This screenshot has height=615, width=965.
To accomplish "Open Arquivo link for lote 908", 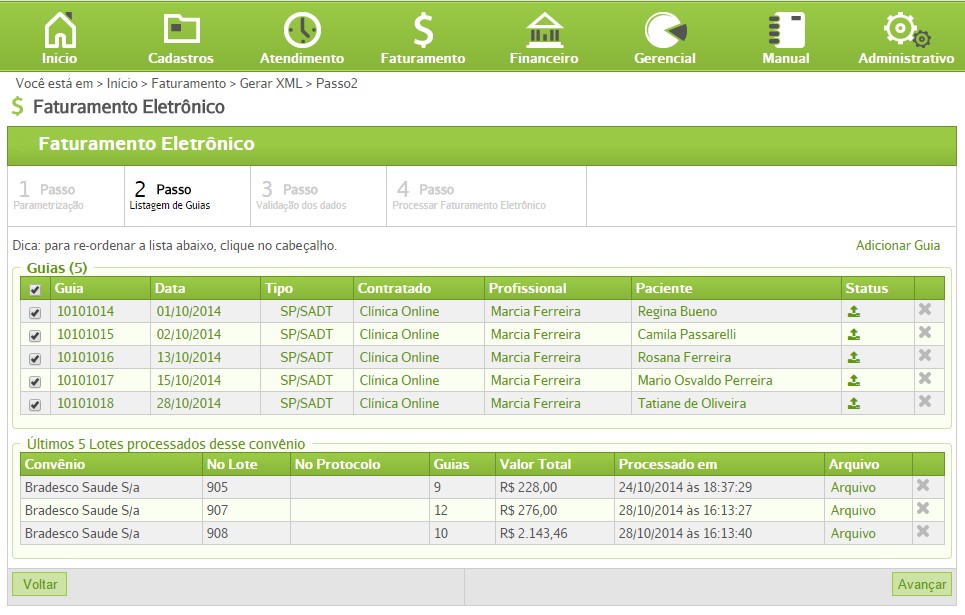I will (853, 534).
